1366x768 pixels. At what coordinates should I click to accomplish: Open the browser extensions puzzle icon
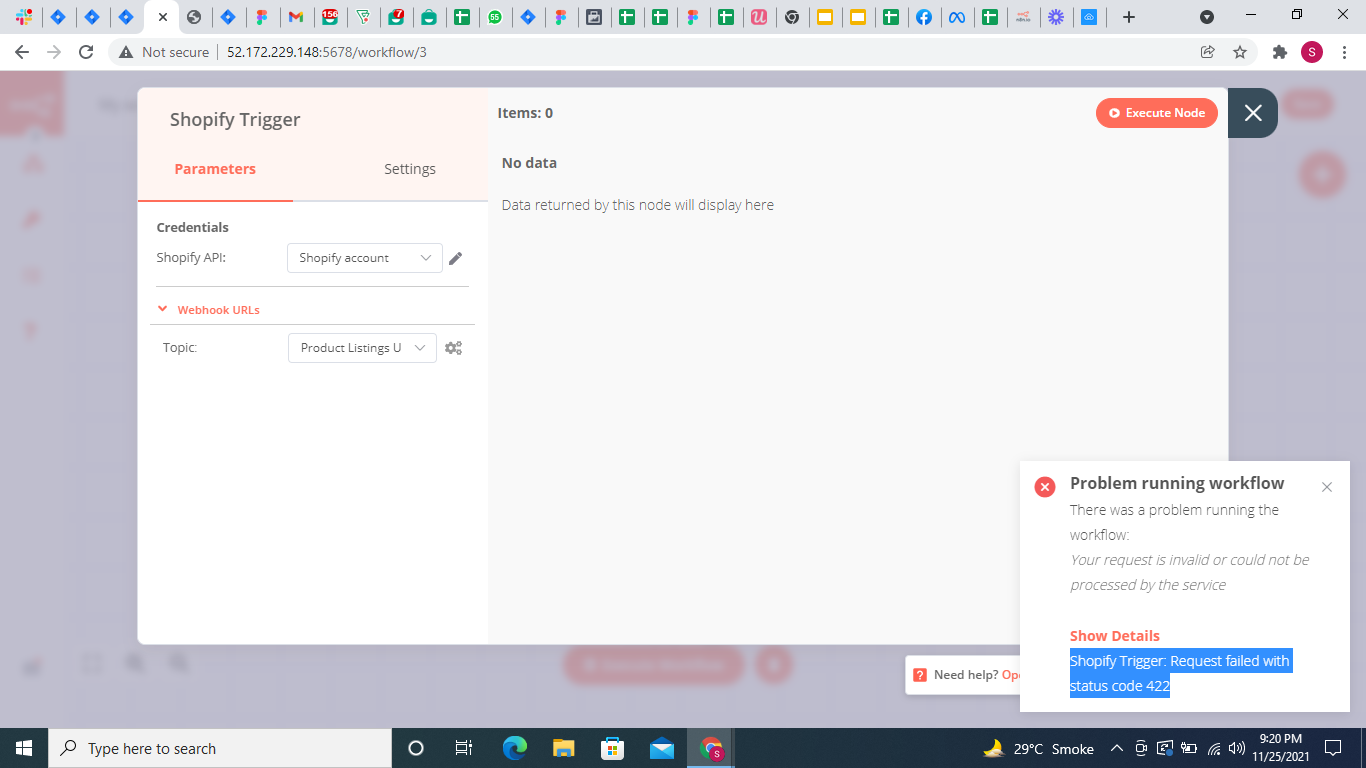pos(1279,52)
